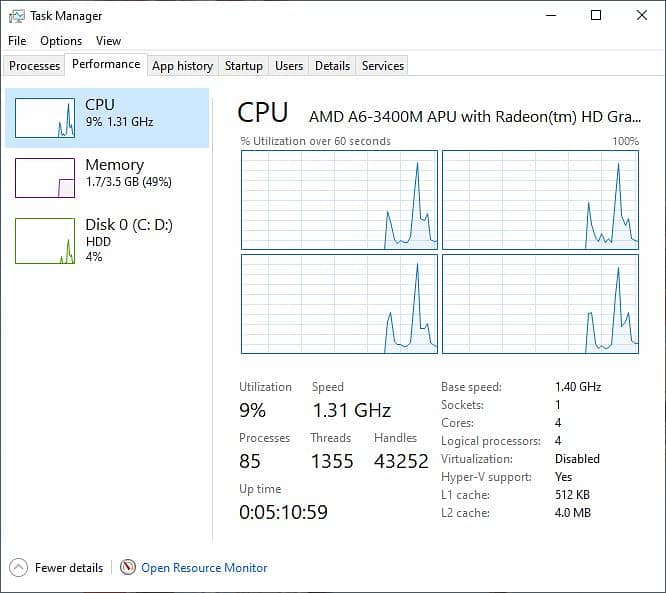Click the large CPU heading
666x593 pixels.
point(263,113)
